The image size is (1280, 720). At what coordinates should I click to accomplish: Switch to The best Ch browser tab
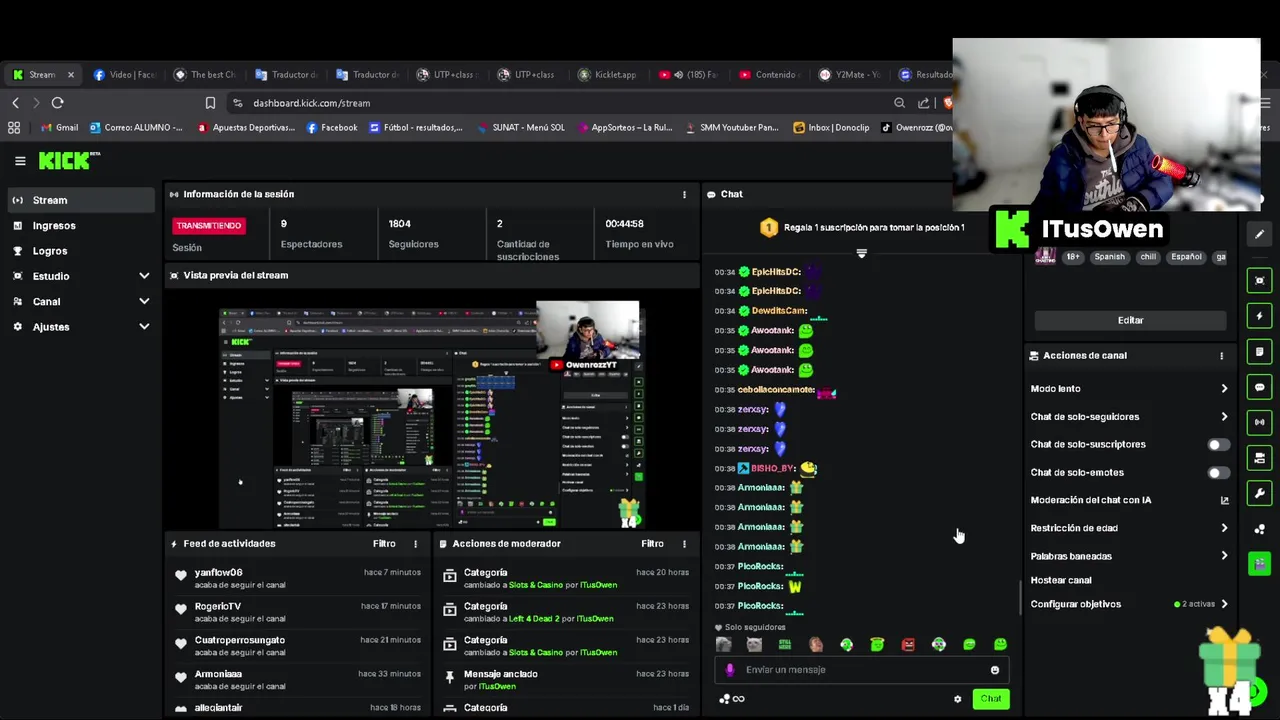click(205, 75)
